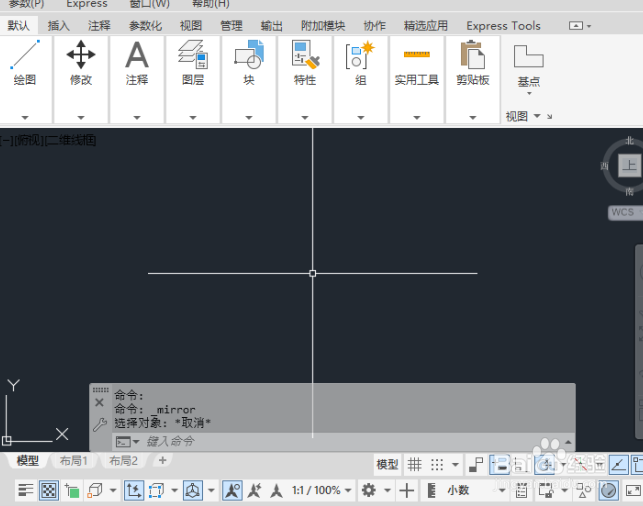Toggle snap mode dotted grid icon
The image size is (643, 506).
point(437,465)
